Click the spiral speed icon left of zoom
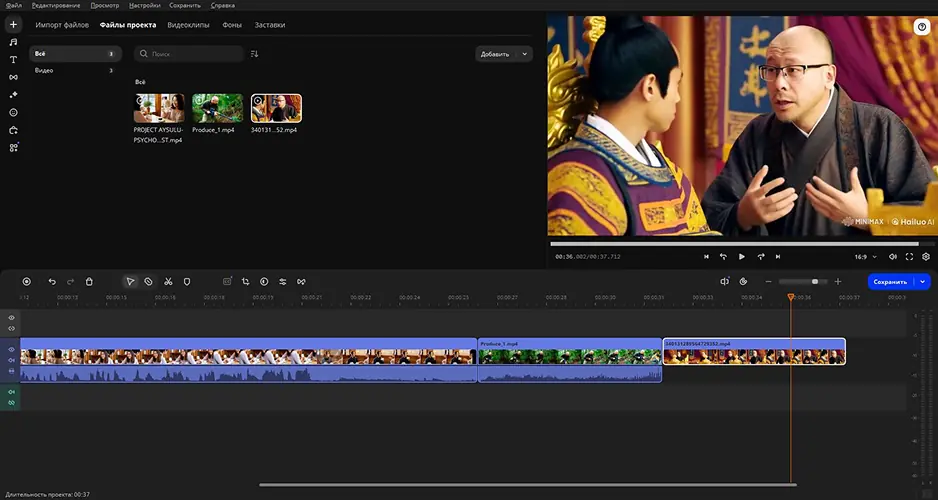This screenshot has width=938, height=500. pos(744,282)
